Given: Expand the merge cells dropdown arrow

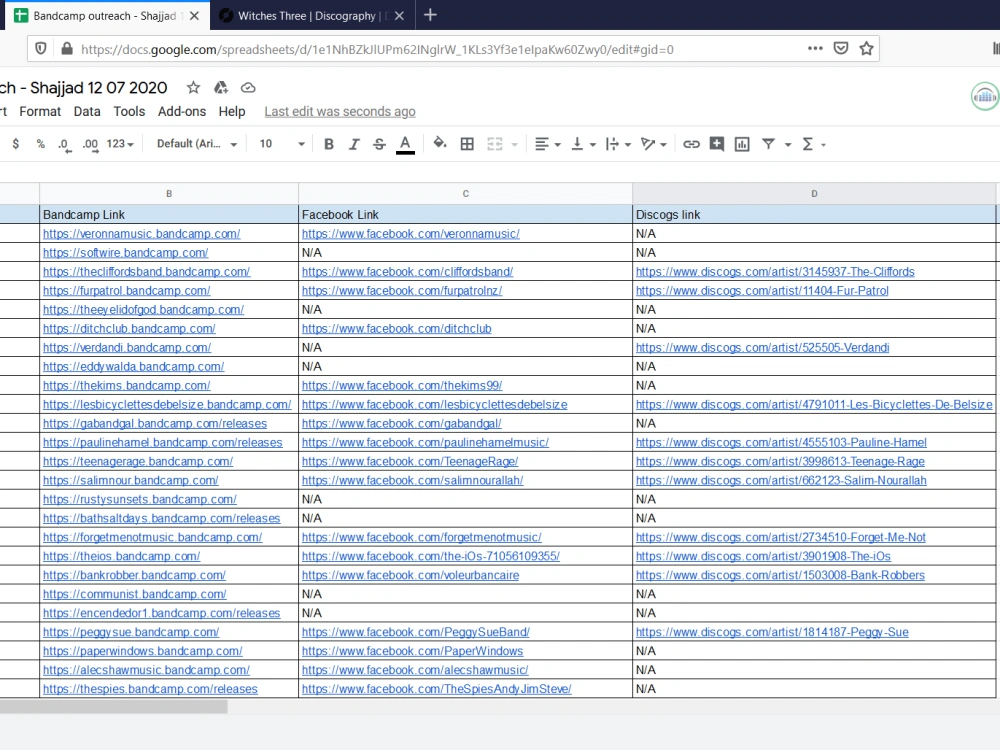Looking at the screenshot, I should [x=514, y=145].
